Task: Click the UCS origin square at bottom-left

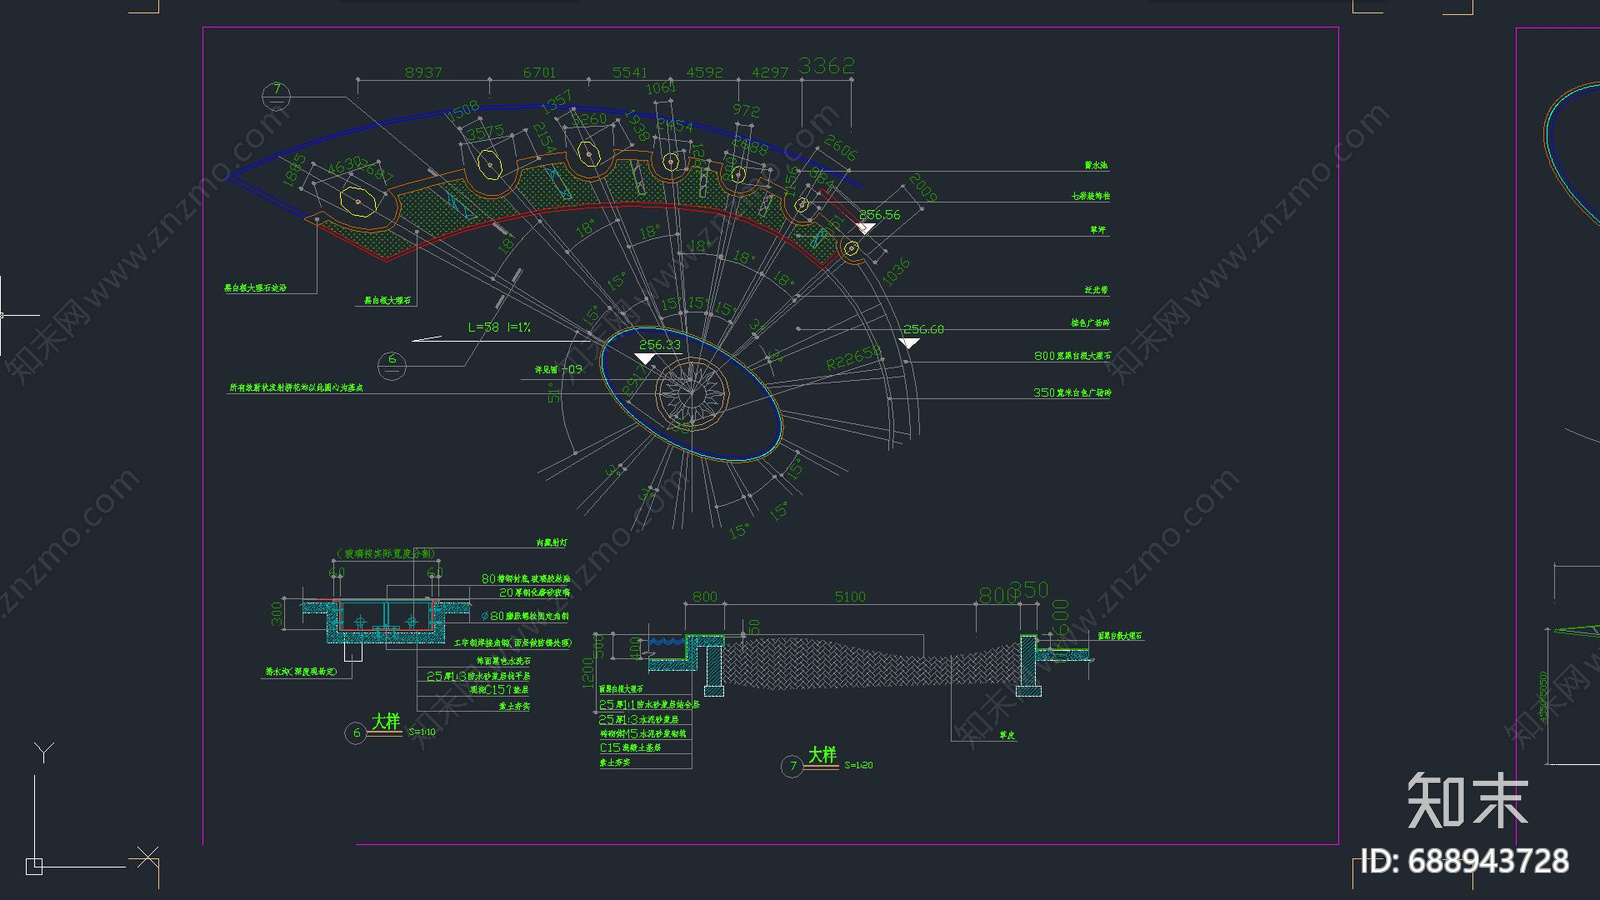Action: (x=34, y=866)
